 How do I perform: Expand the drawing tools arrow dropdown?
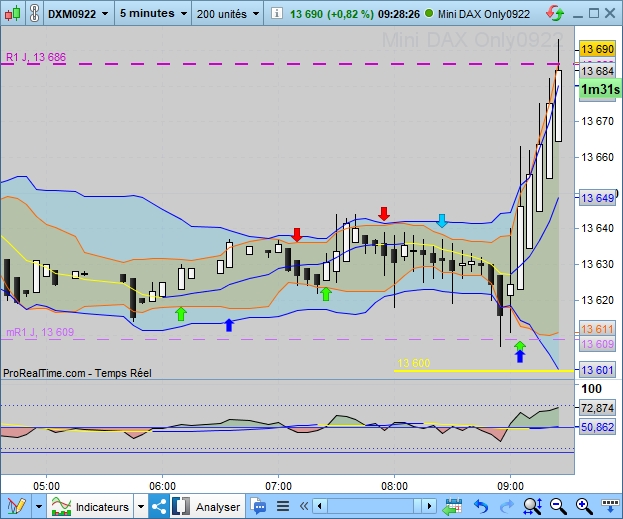(x=39, y=506)
